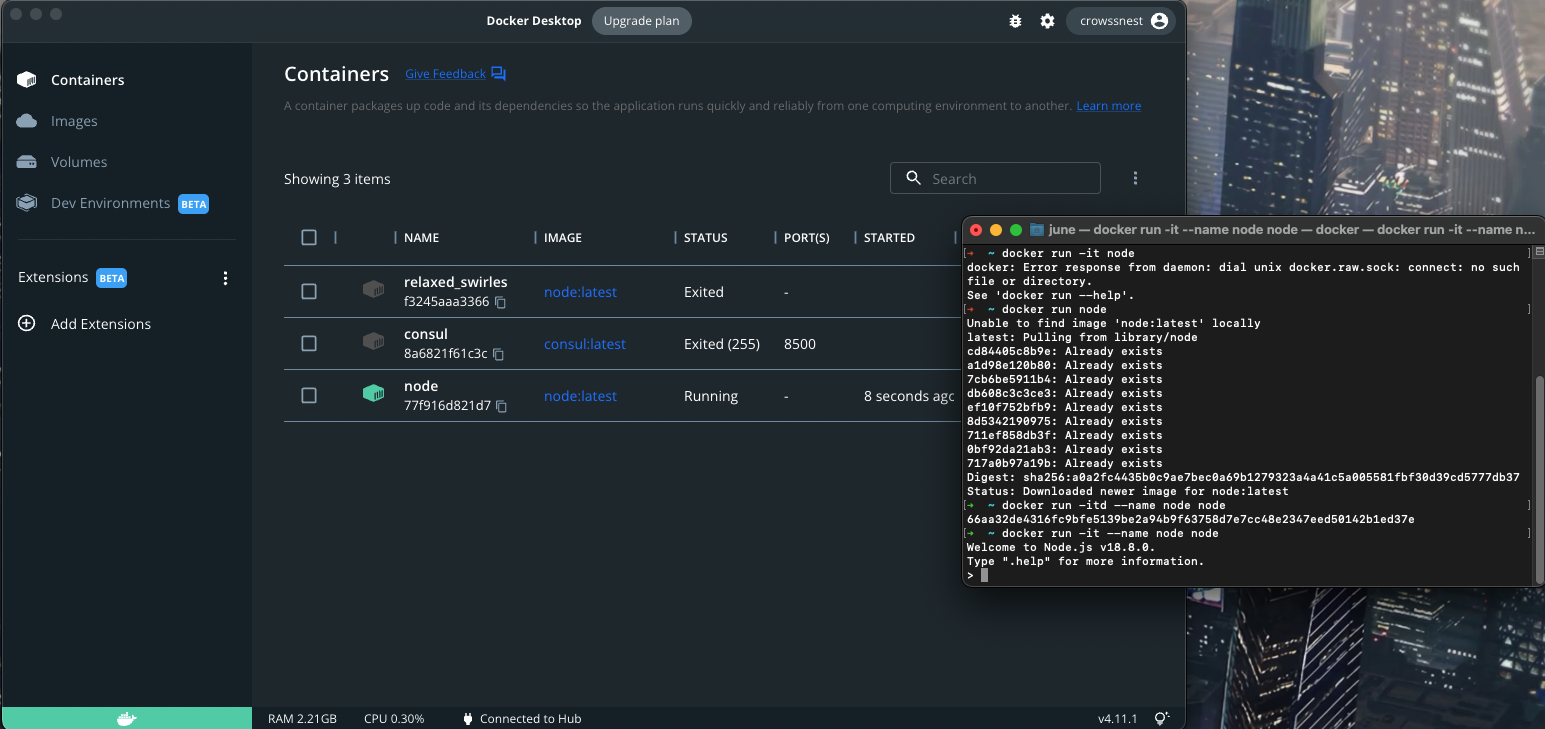The image size is (1545, 729).
Task: Open the Volumes sidebar section
Action: (x=79, y=162)
